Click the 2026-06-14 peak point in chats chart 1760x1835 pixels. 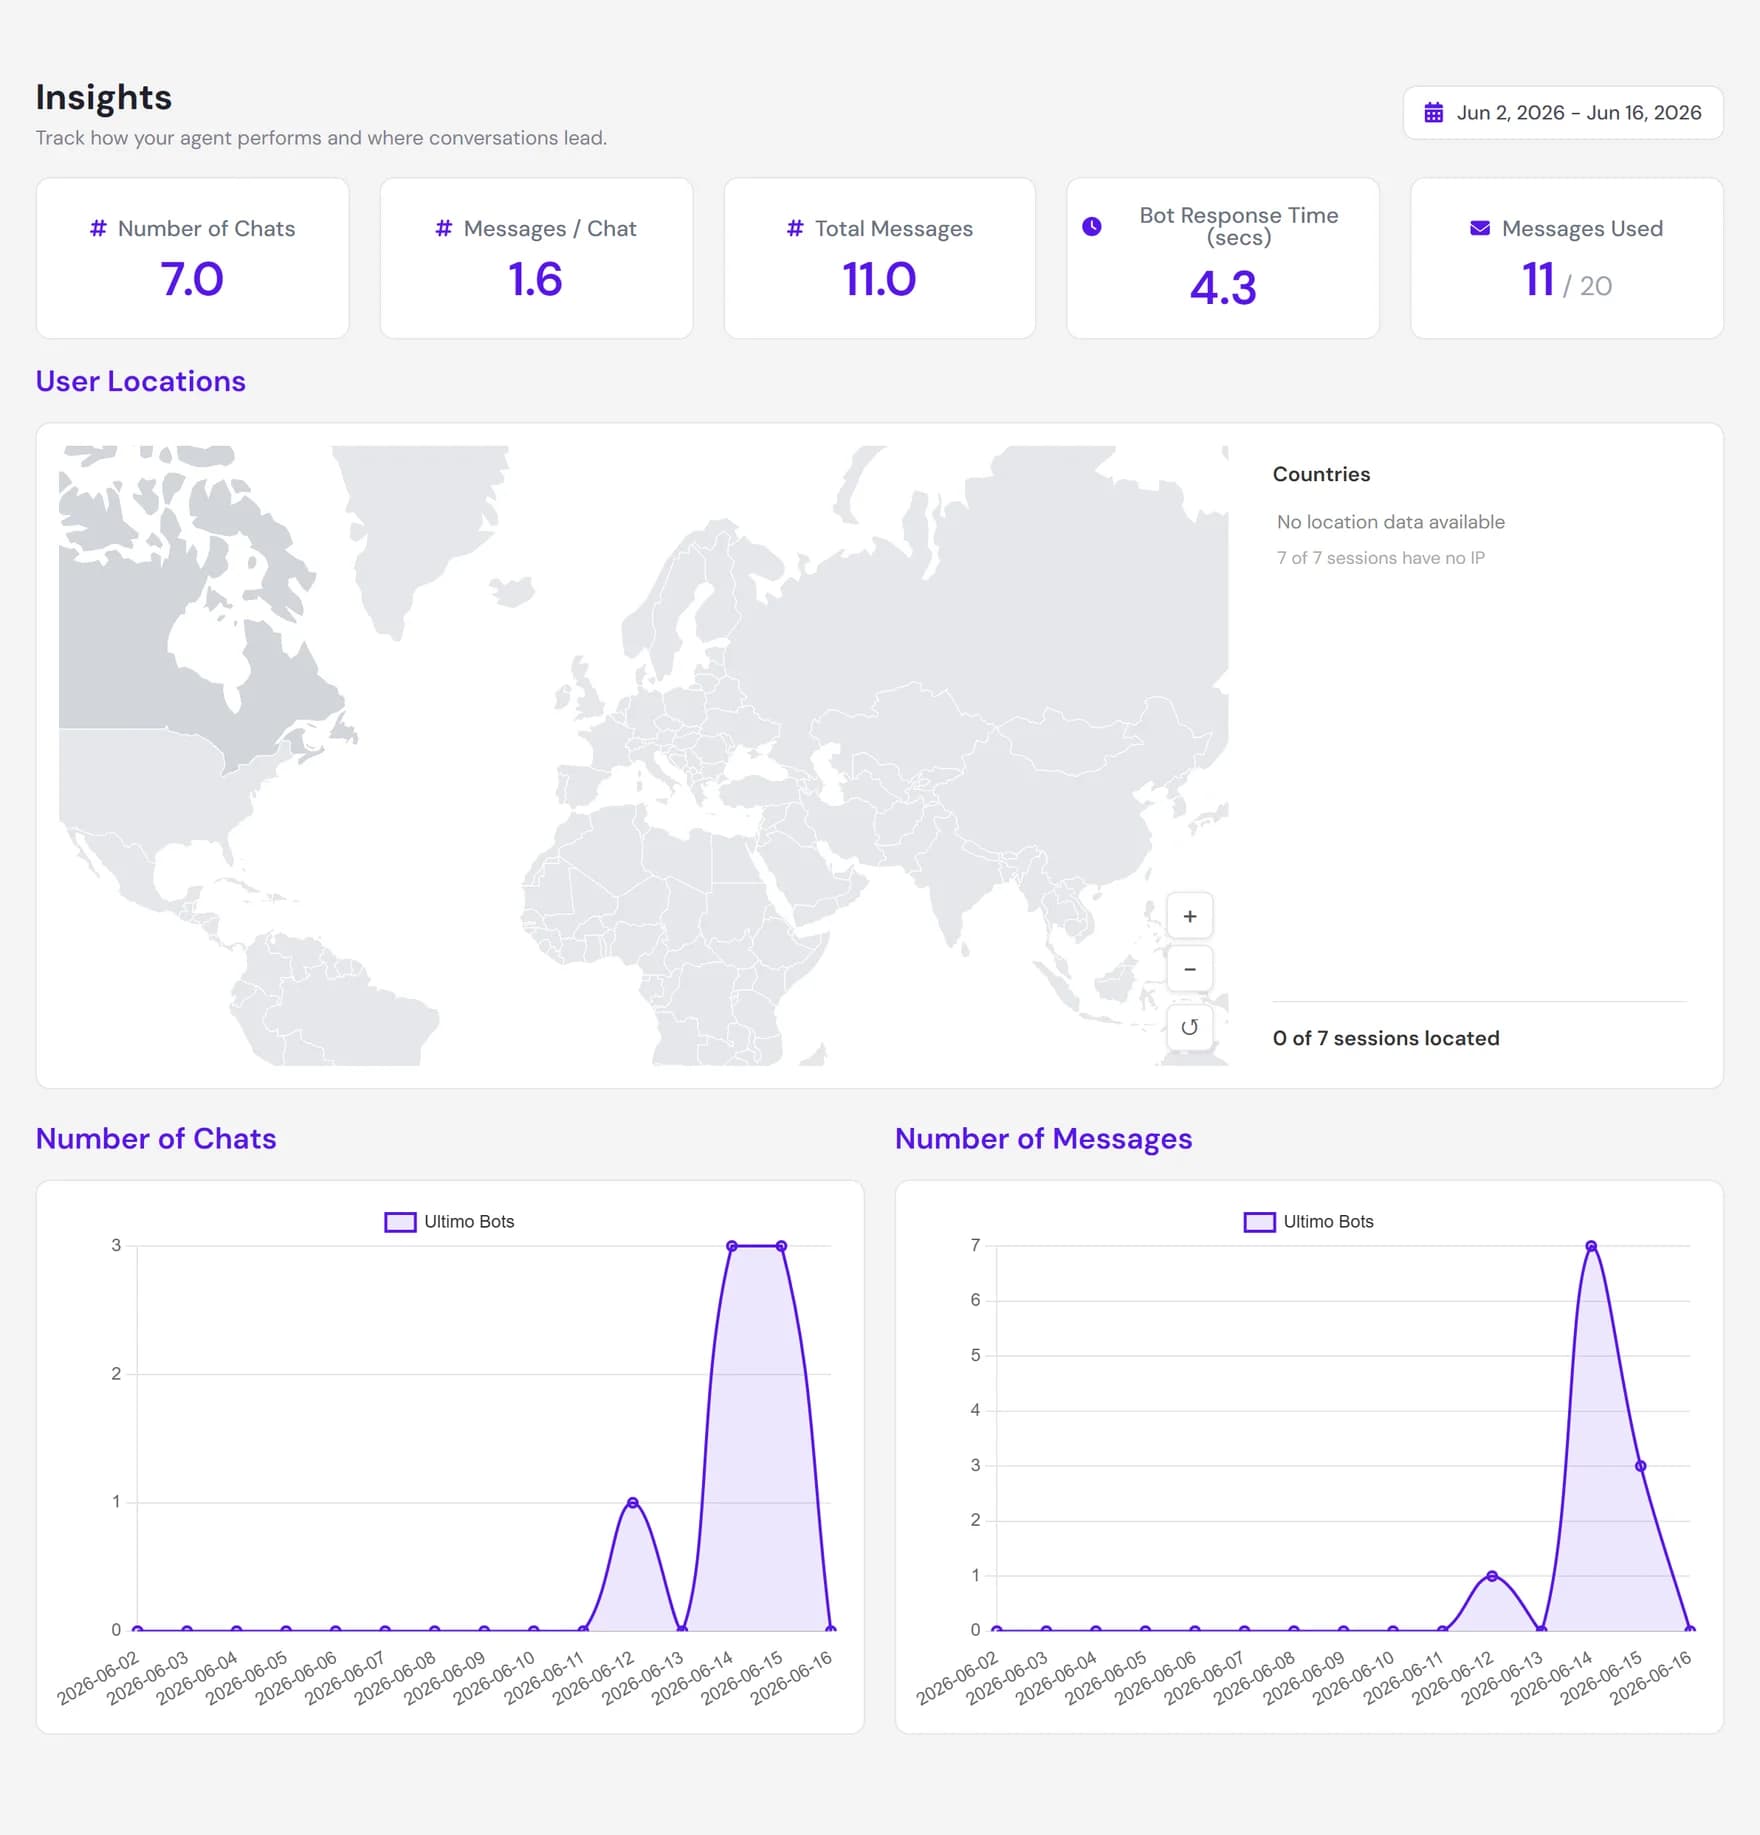tap(732, 1246)
